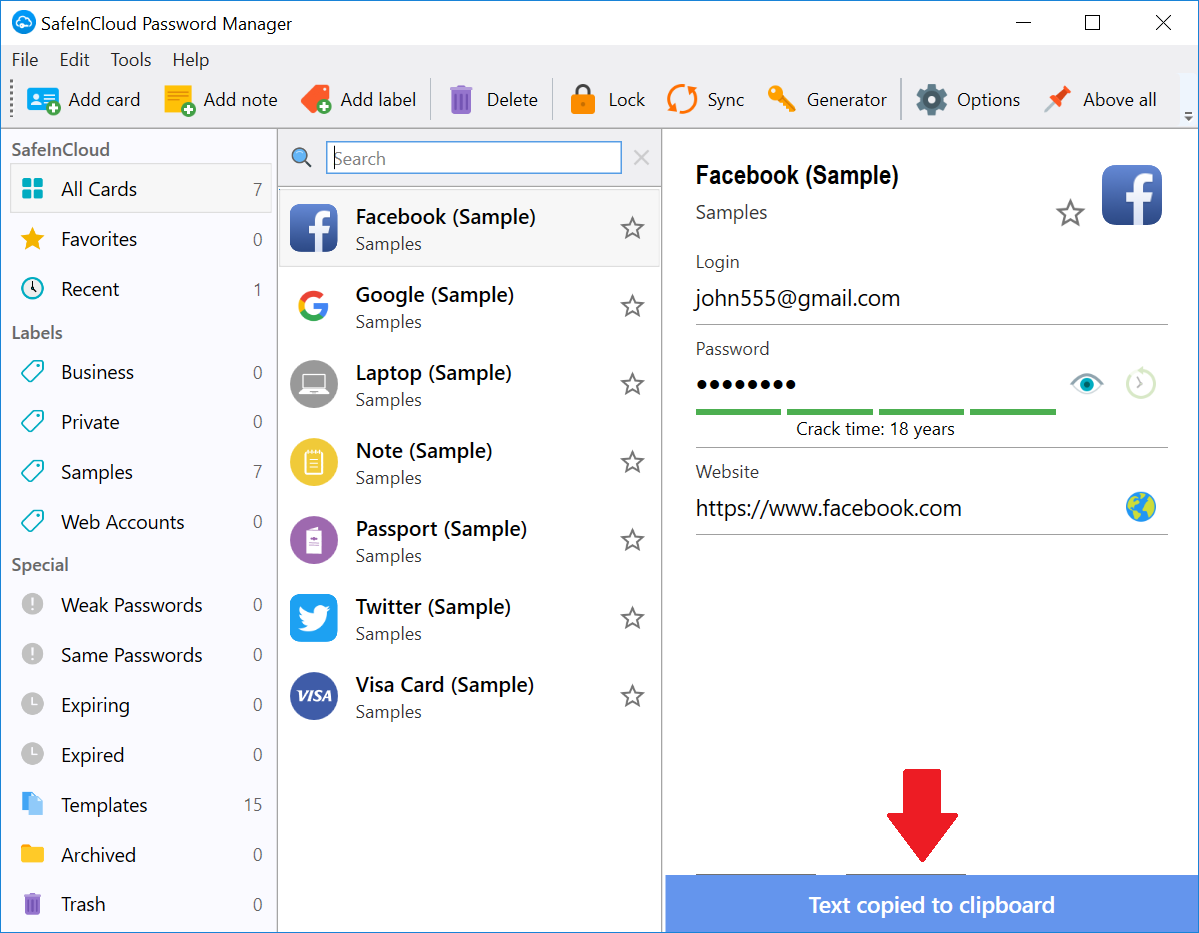Expand the toolbar overflow arrow
The width and height of the screenshot is (1199, 933).
pyautogui.click(x=1188, y=116)
